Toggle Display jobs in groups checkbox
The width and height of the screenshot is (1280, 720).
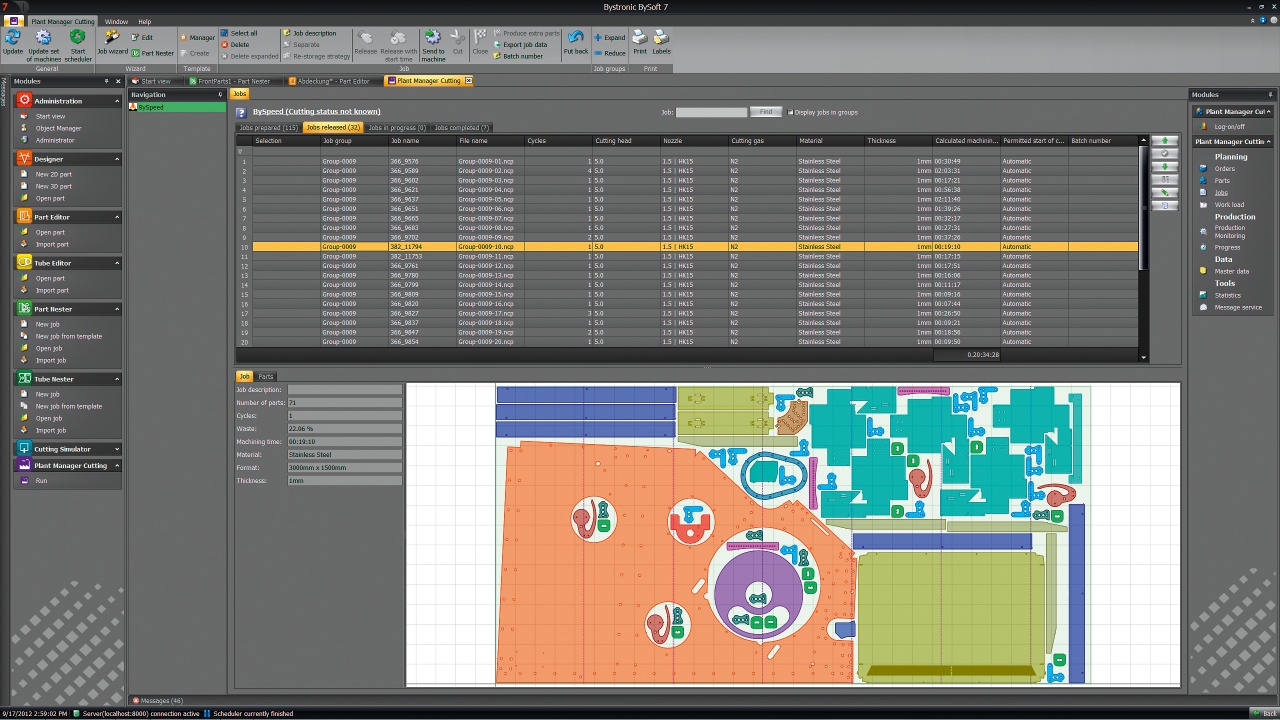[791, 112]
